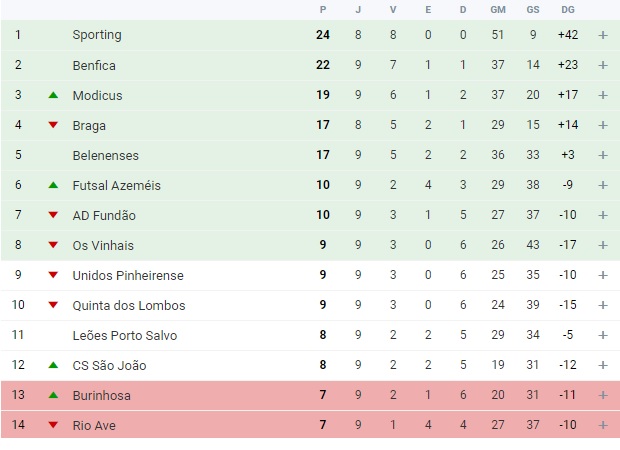The width and height of the screenshot is (620, 450).
Task: Select the Belenenses team name
Action: click(106, 155)
